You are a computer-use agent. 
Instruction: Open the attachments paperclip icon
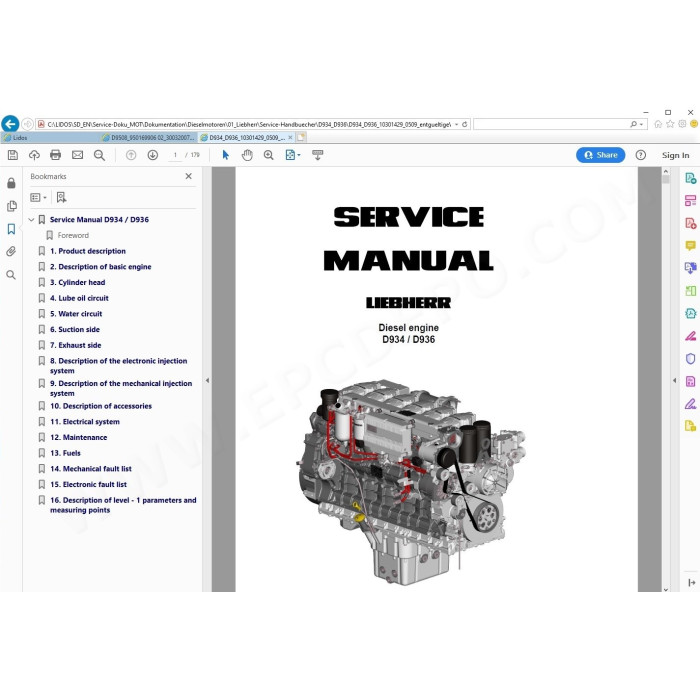[x=11, y=252]
